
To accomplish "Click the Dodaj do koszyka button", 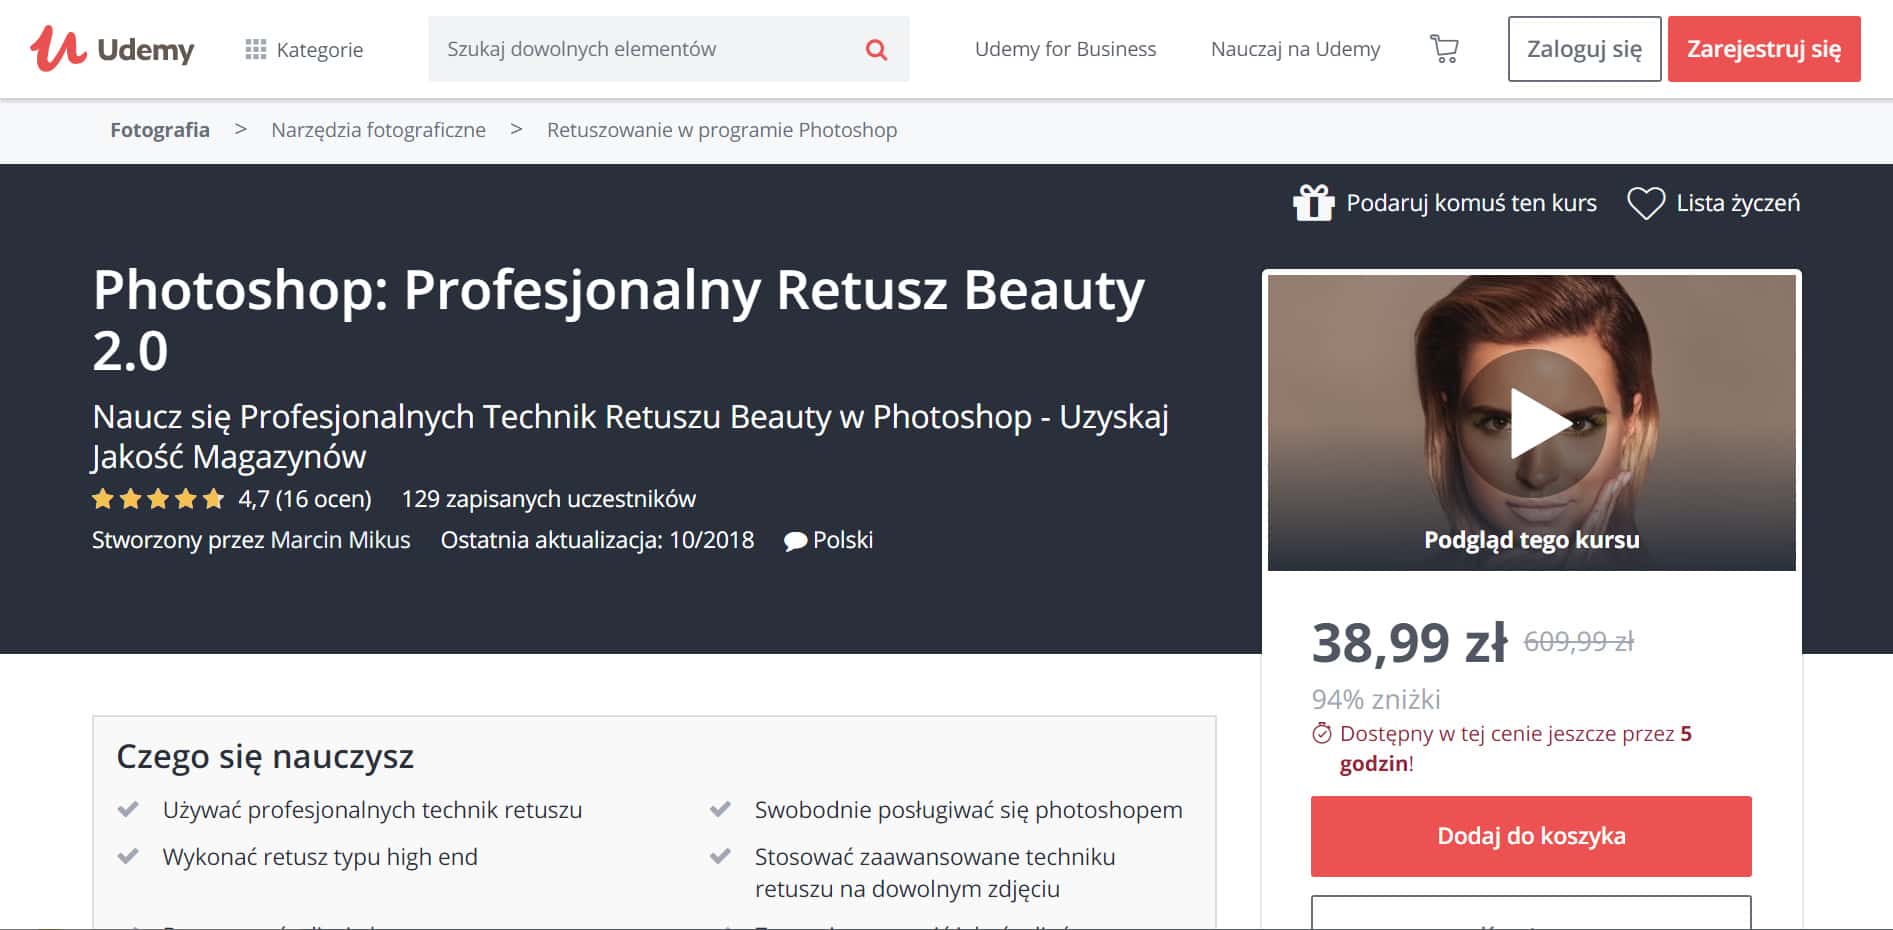I will point(1531,836).
